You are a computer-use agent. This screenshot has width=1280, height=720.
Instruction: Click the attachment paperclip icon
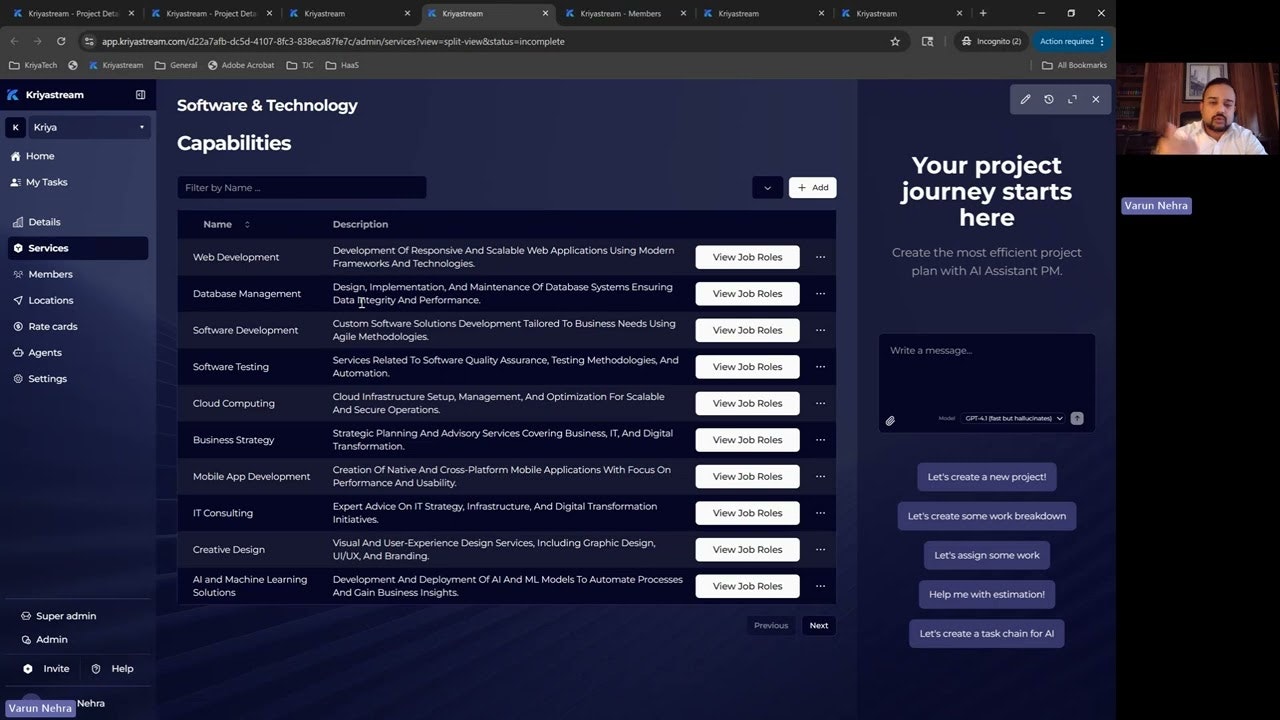[890, 421]
